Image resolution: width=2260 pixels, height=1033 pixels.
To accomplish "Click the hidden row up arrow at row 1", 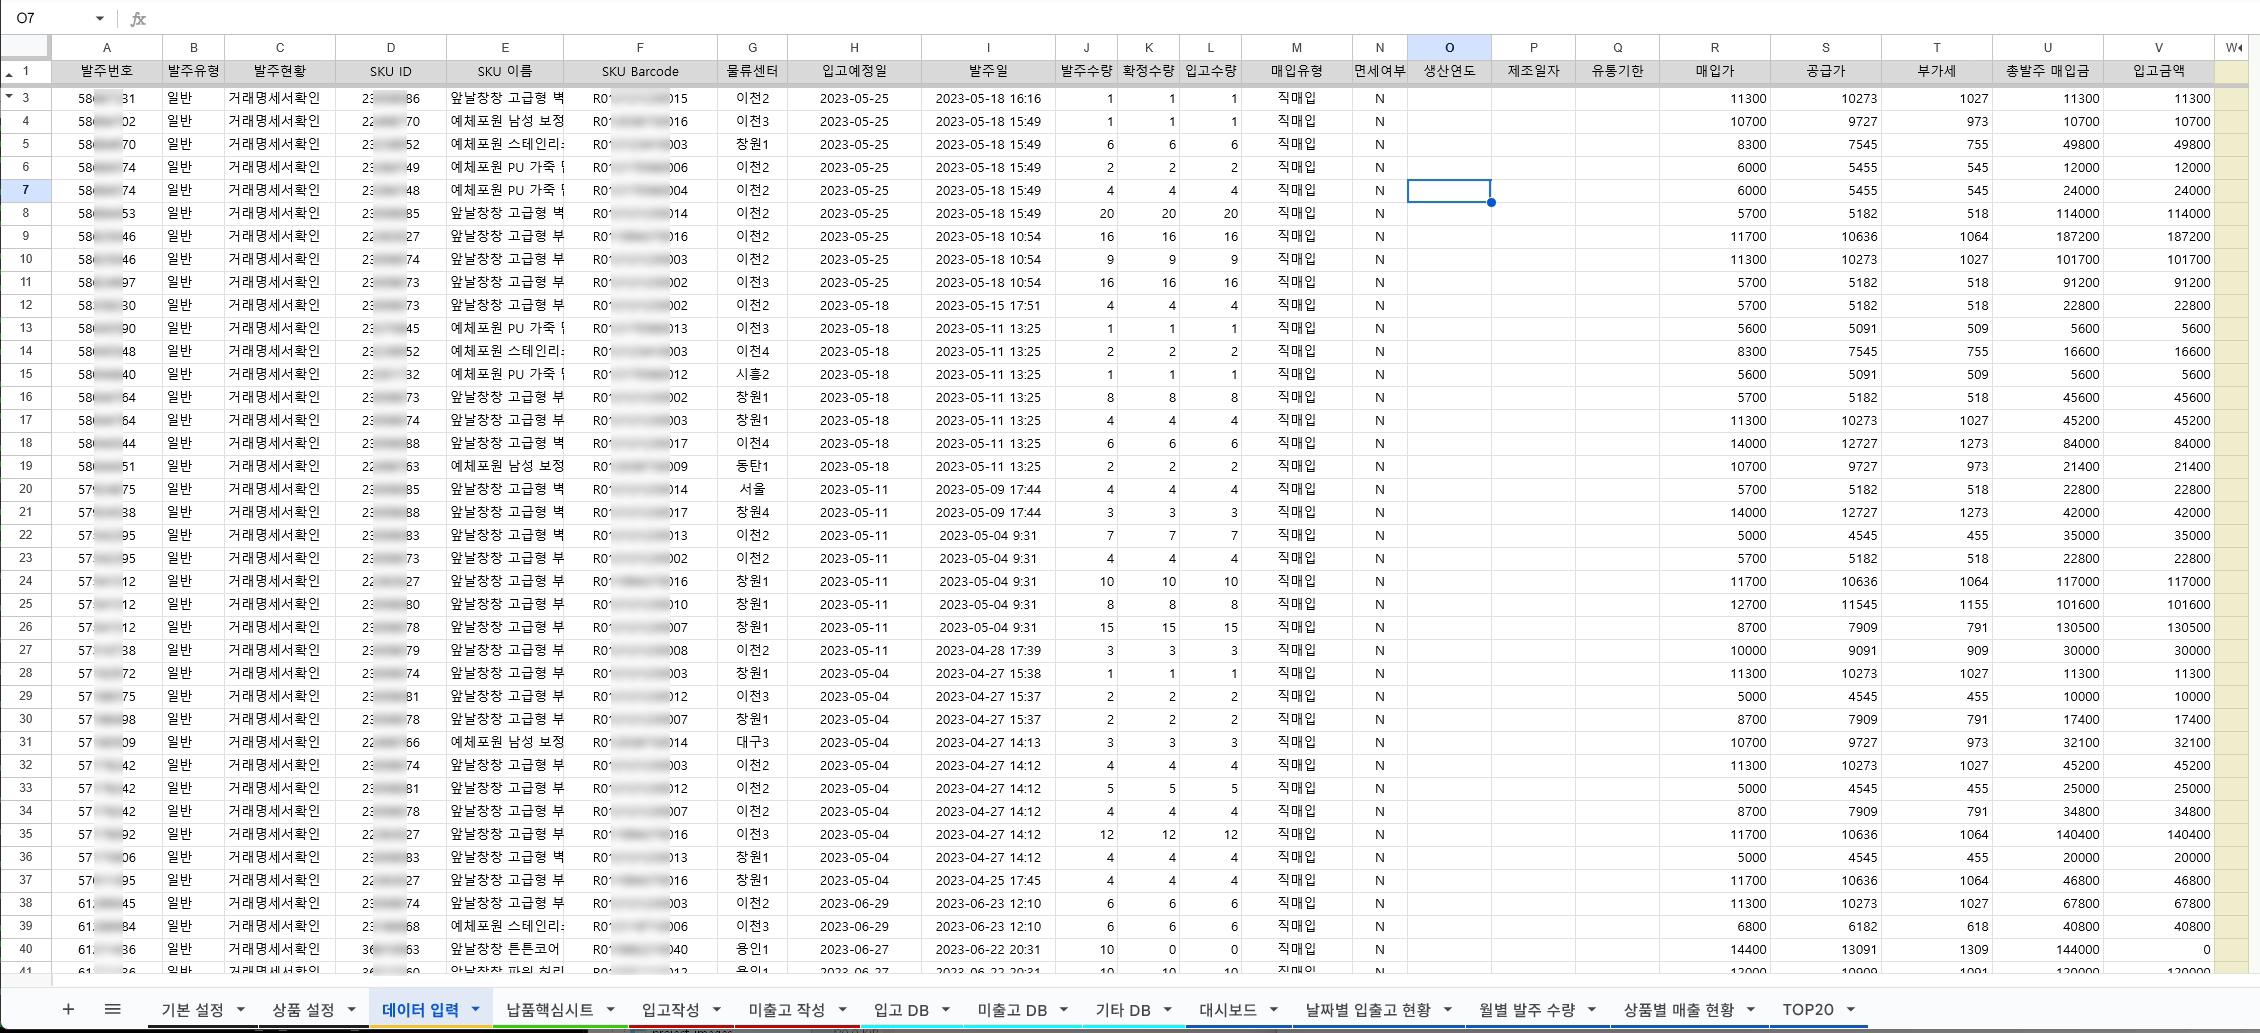I will tap(9, 74).
